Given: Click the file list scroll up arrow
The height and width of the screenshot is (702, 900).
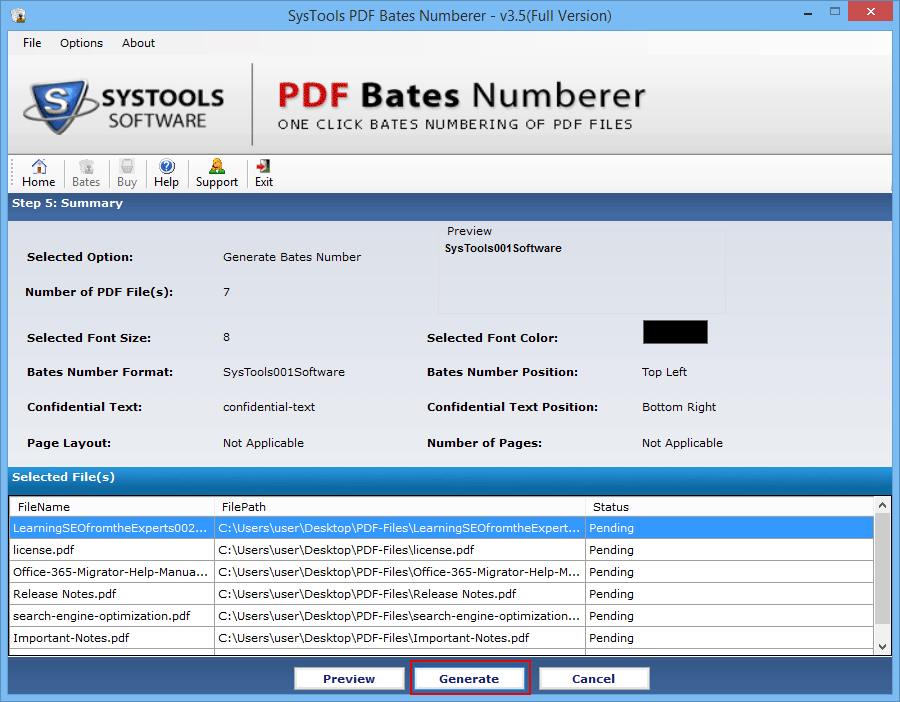Looking at the screenshot, I should (x=882, y=506).
